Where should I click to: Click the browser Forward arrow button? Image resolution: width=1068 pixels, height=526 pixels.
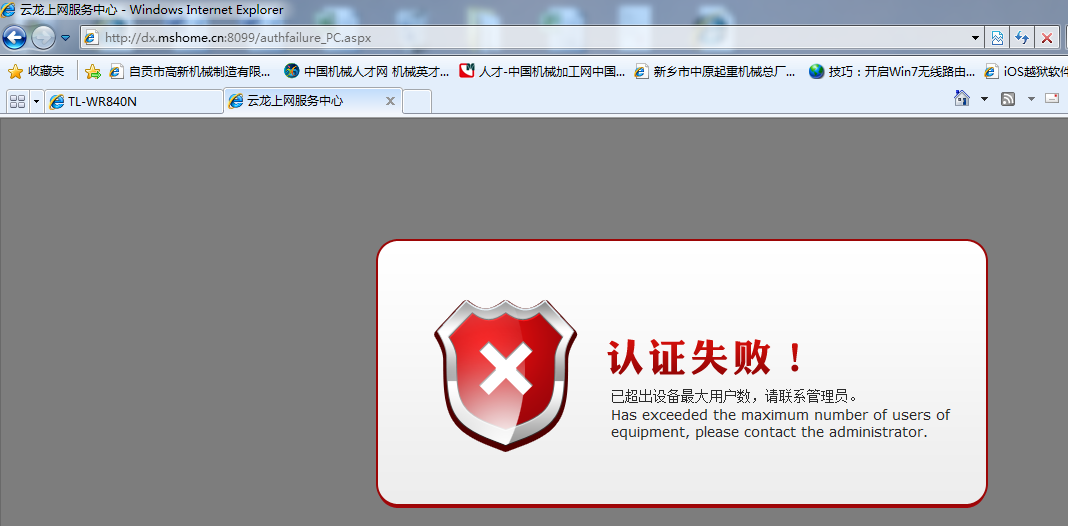click(43, 37)
